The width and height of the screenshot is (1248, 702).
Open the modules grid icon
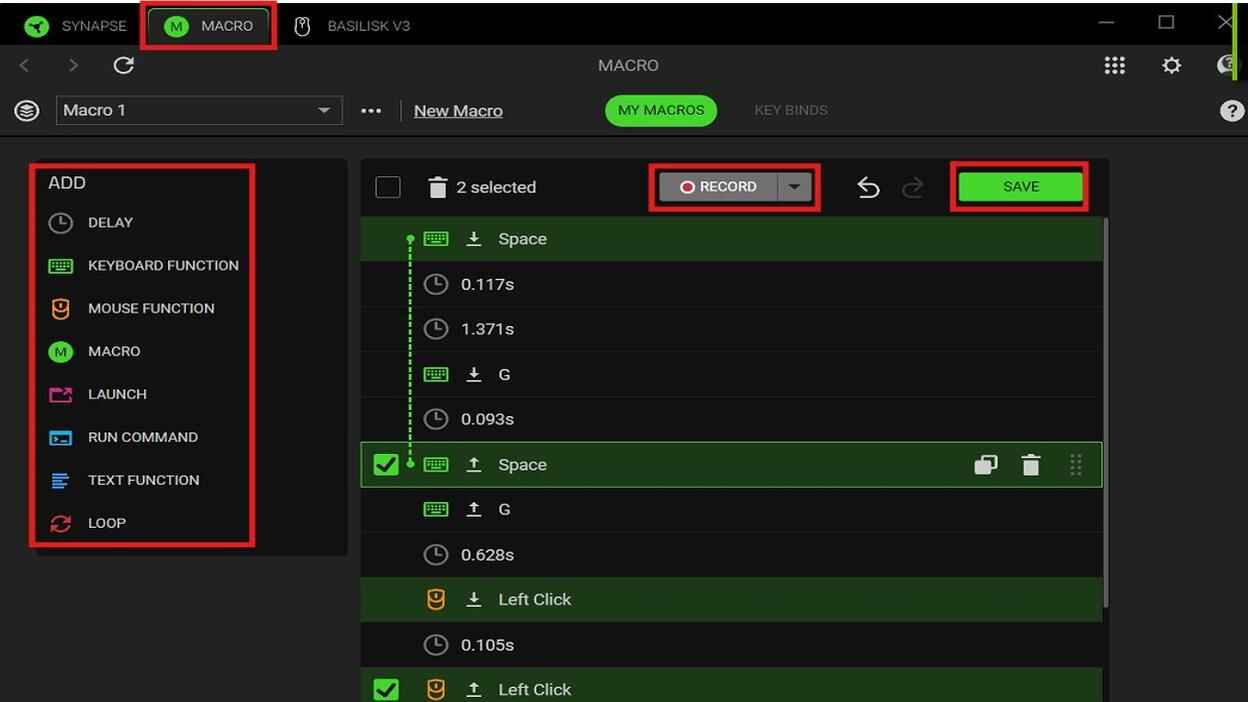(1114, 65)
